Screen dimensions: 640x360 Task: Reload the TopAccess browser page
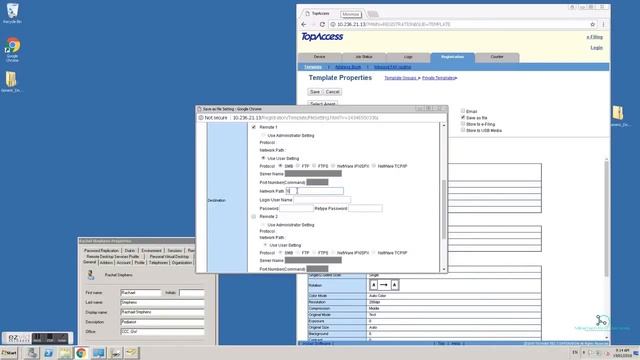coord(322,24)
